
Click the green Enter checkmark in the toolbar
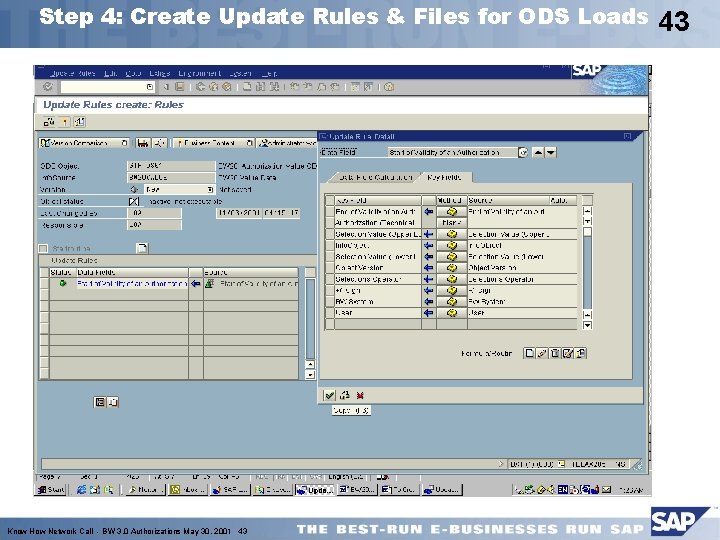(x=48, y=86)
